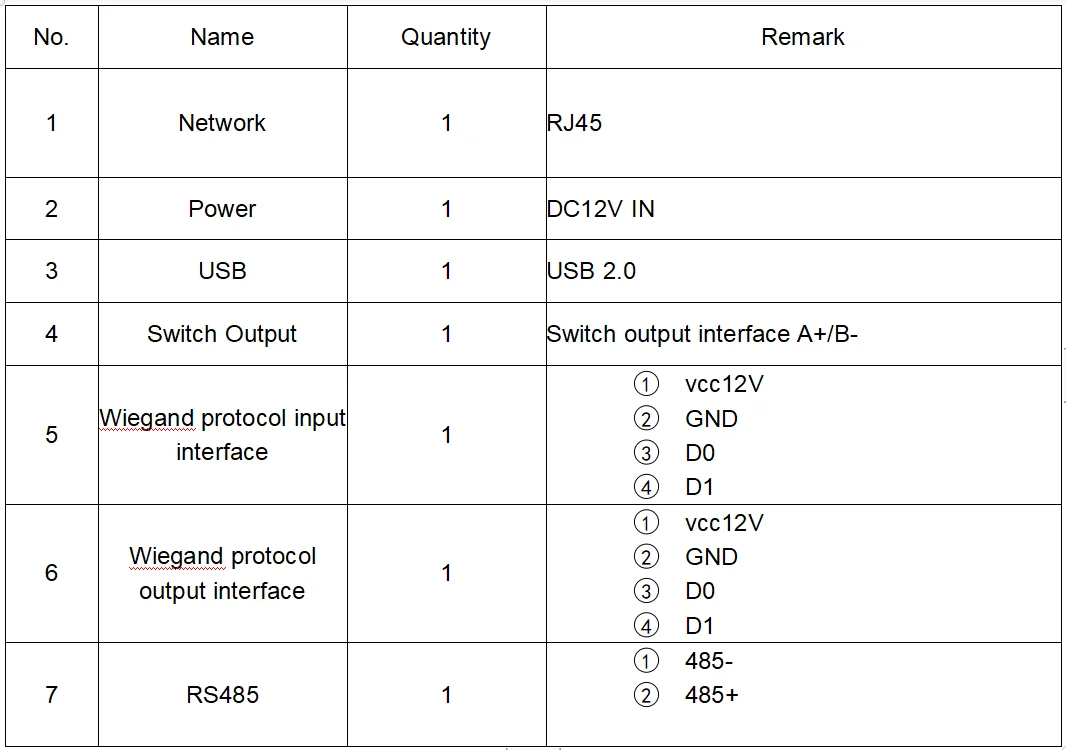The image size is (1066, 750).
Task: Click row number 3 cell
Action: 51,271
